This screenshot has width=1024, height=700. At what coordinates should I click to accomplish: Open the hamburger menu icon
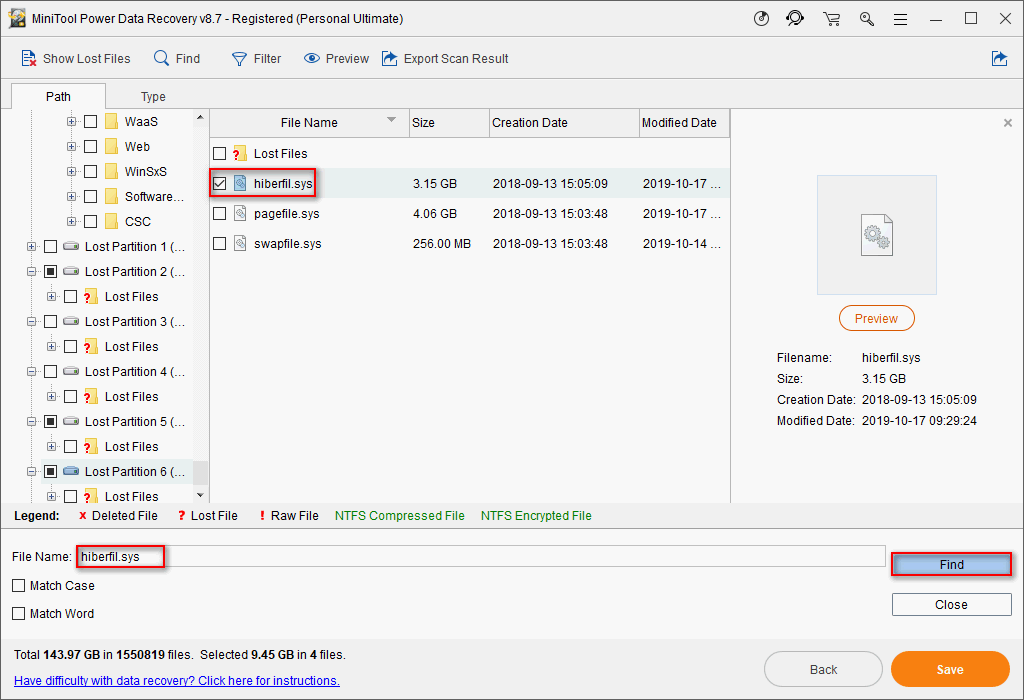tap(901, 19)
